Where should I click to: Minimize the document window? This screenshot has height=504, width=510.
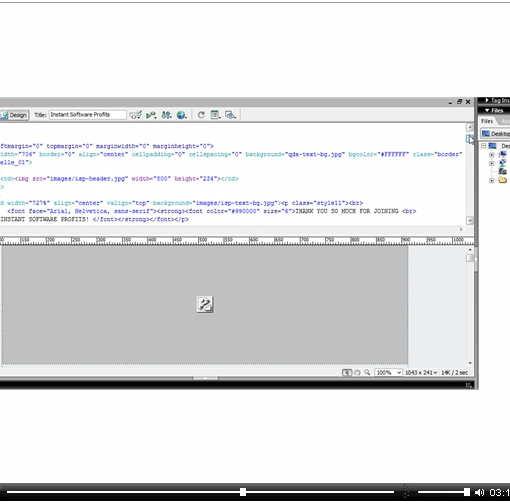451,102
